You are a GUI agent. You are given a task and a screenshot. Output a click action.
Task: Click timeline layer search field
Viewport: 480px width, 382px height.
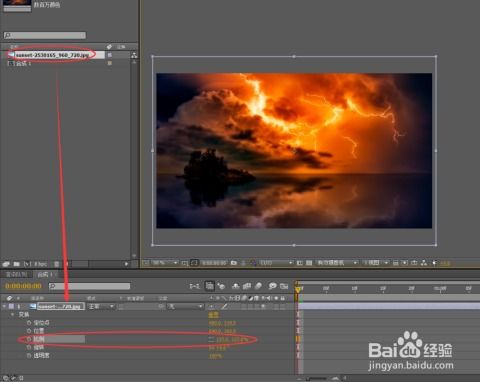tap(89, 286)
